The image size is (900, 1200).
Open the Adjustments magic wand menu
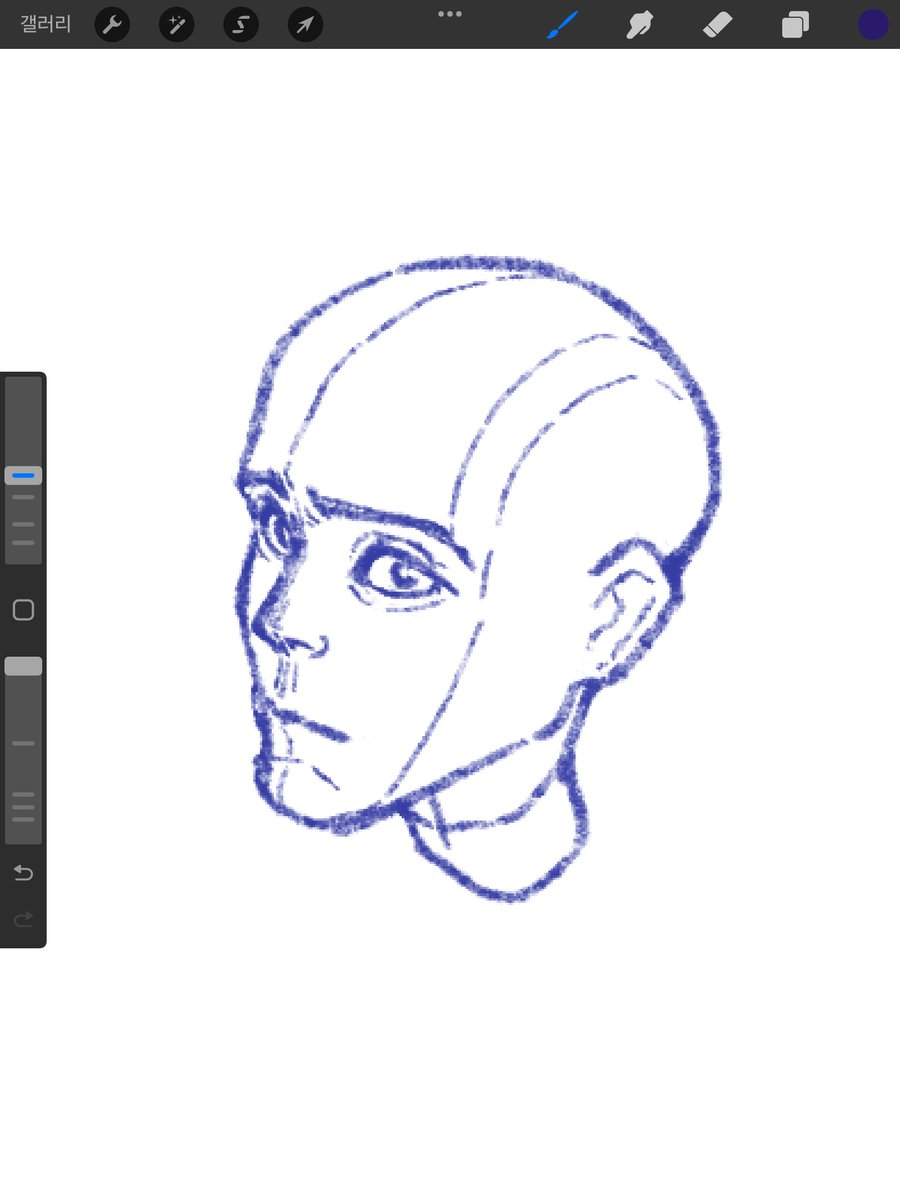(176, 24)
